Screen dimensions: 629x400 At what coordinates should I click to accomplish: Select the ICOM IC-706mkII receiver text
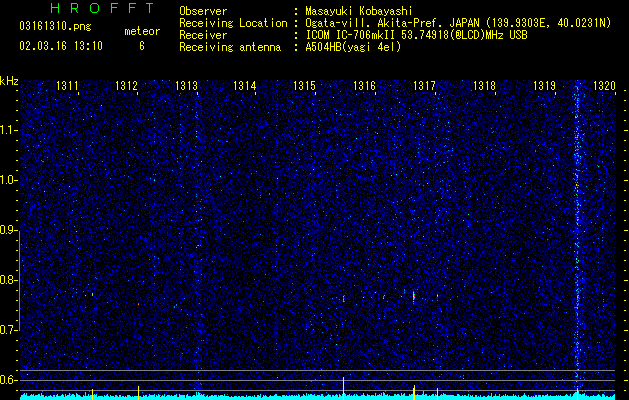(x=416, y=35)
